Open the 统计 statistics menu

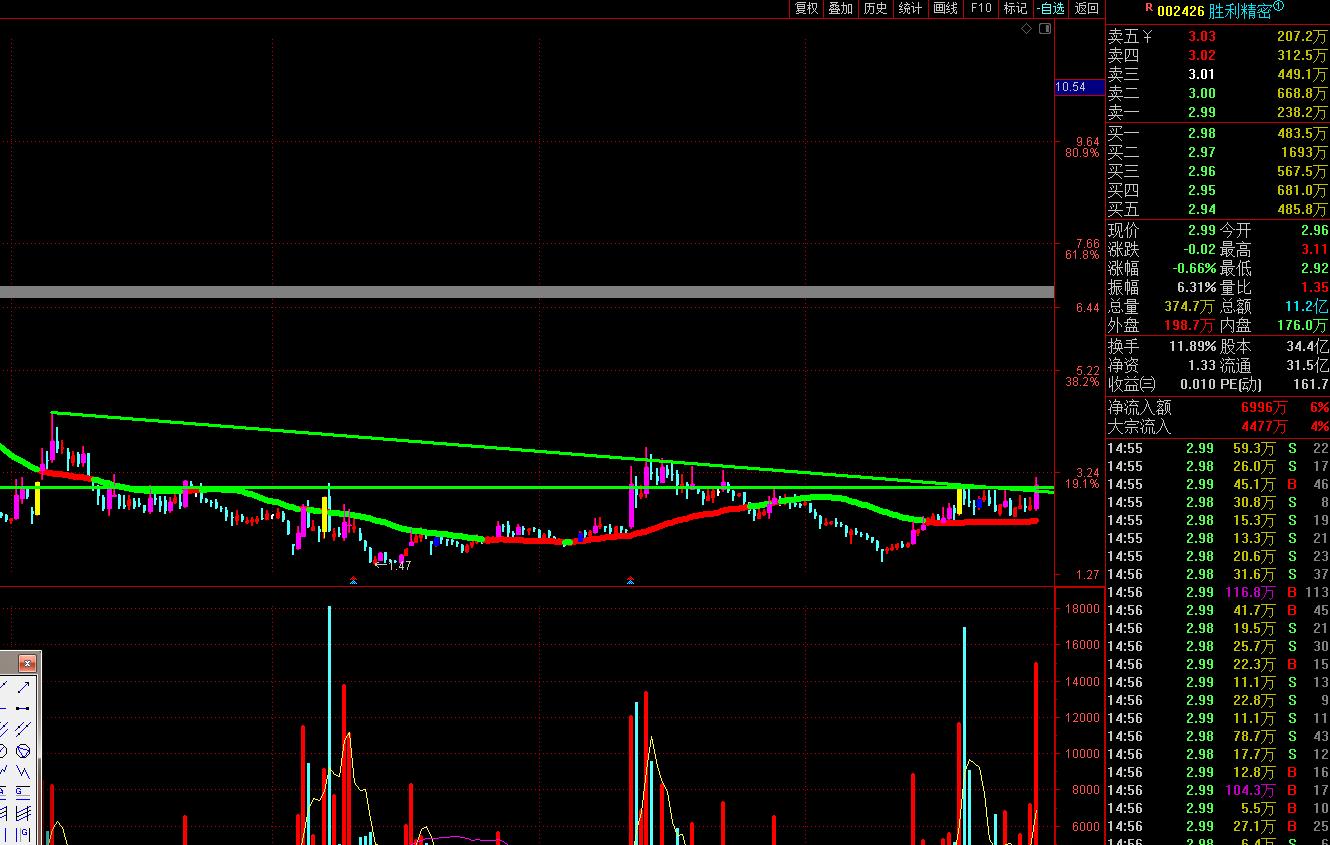coord(910,8)
